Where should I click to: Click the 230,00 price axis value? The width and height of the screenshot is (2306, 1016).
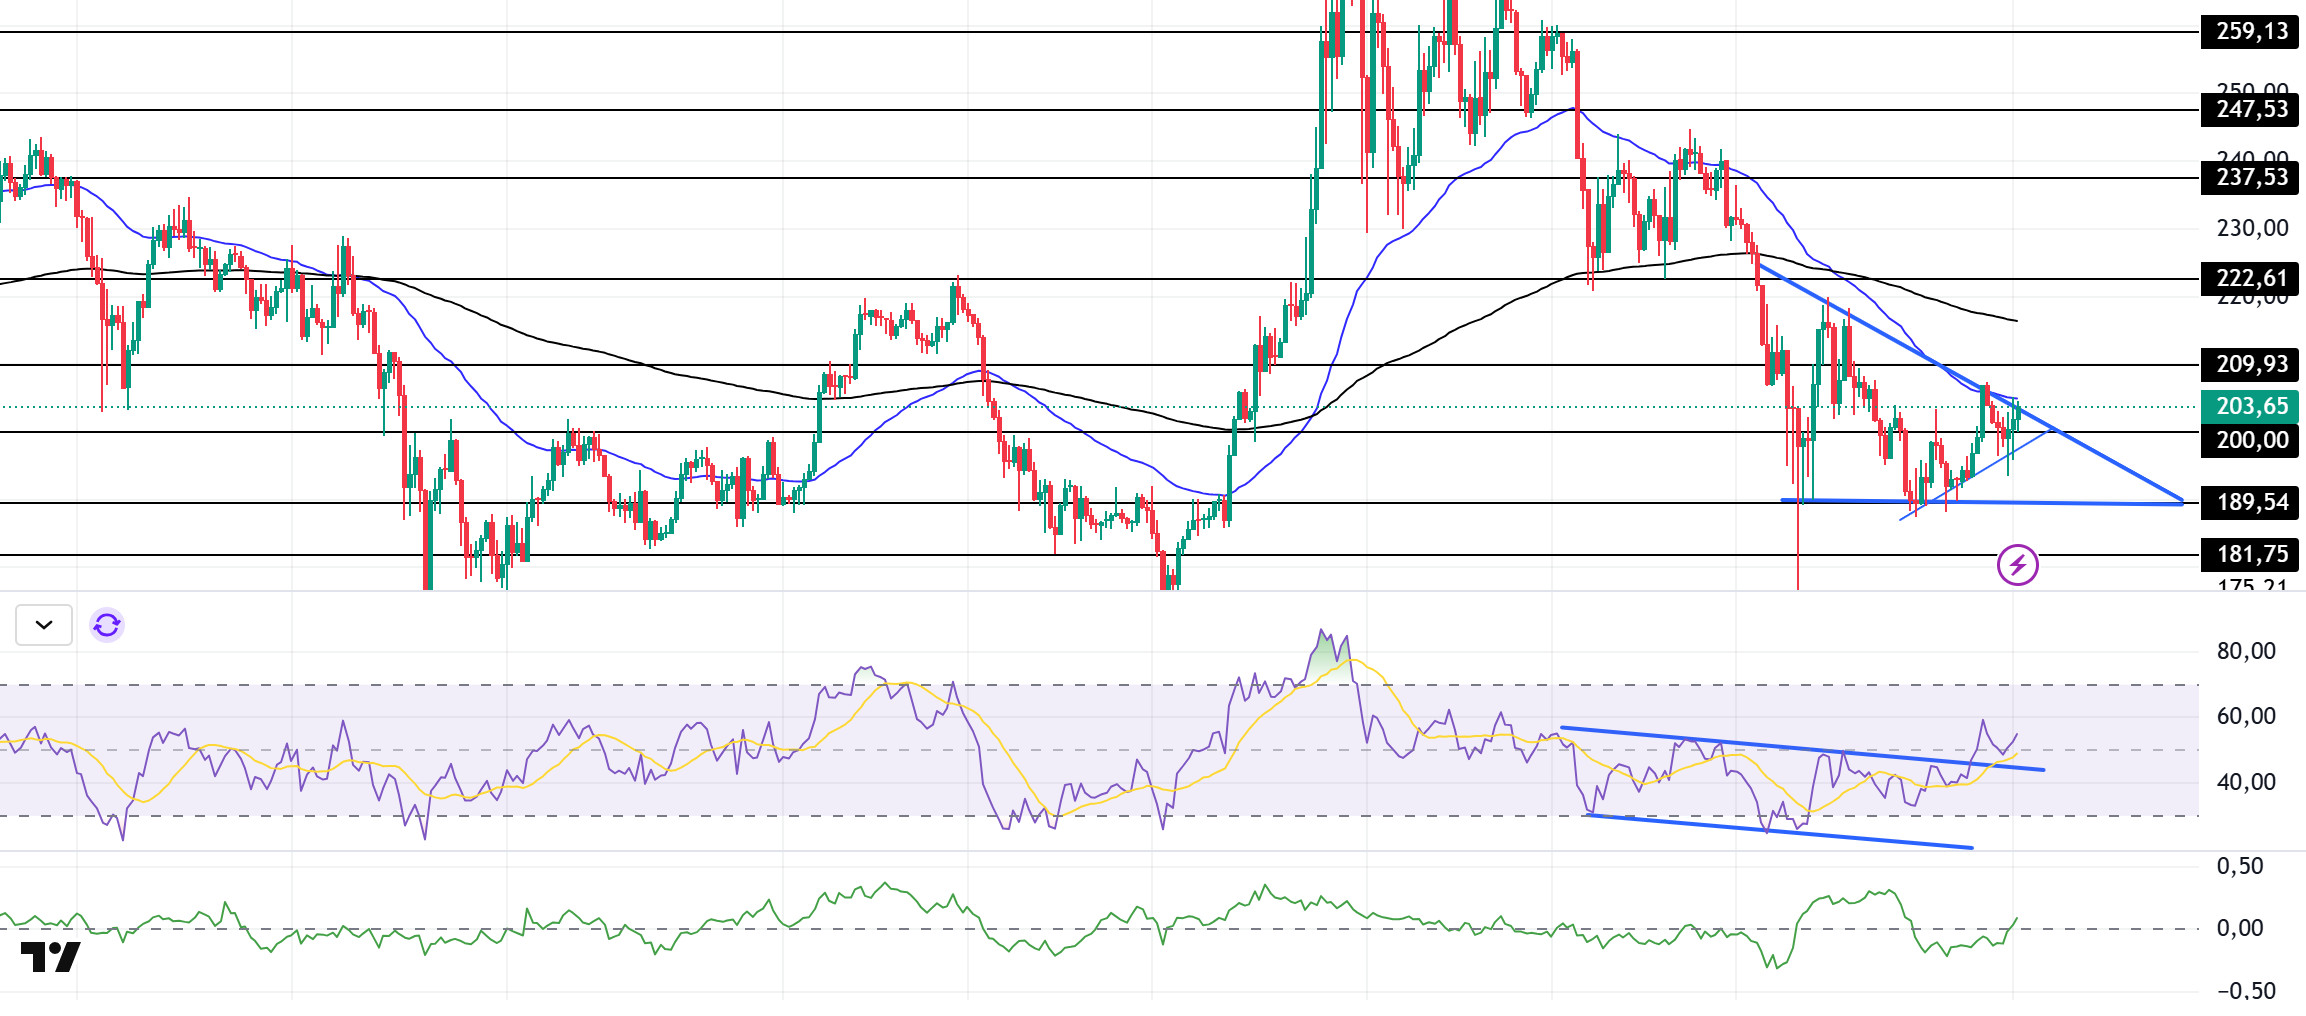pos(2252,229)
